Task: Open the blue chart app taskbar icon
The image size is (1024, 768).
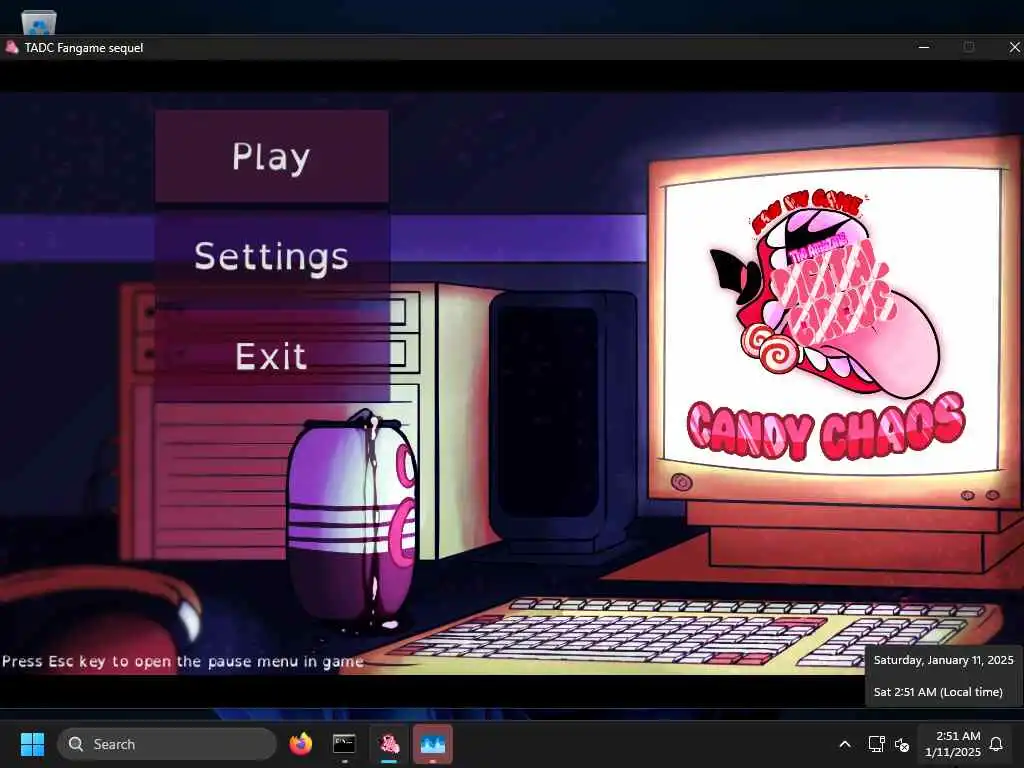Action: 432,744
